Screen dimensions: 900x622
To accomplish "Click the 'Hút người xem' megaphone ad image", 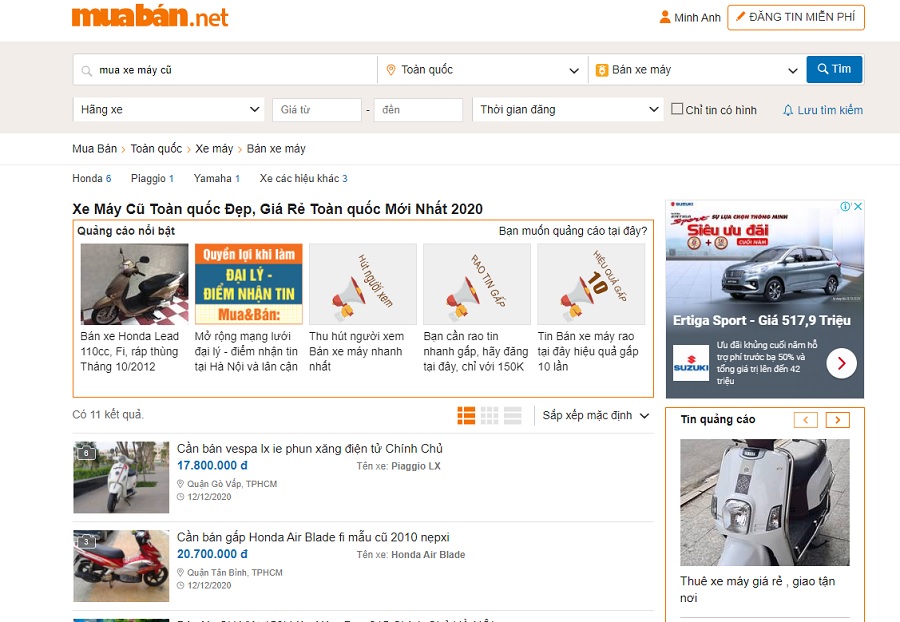I will 363,284.
